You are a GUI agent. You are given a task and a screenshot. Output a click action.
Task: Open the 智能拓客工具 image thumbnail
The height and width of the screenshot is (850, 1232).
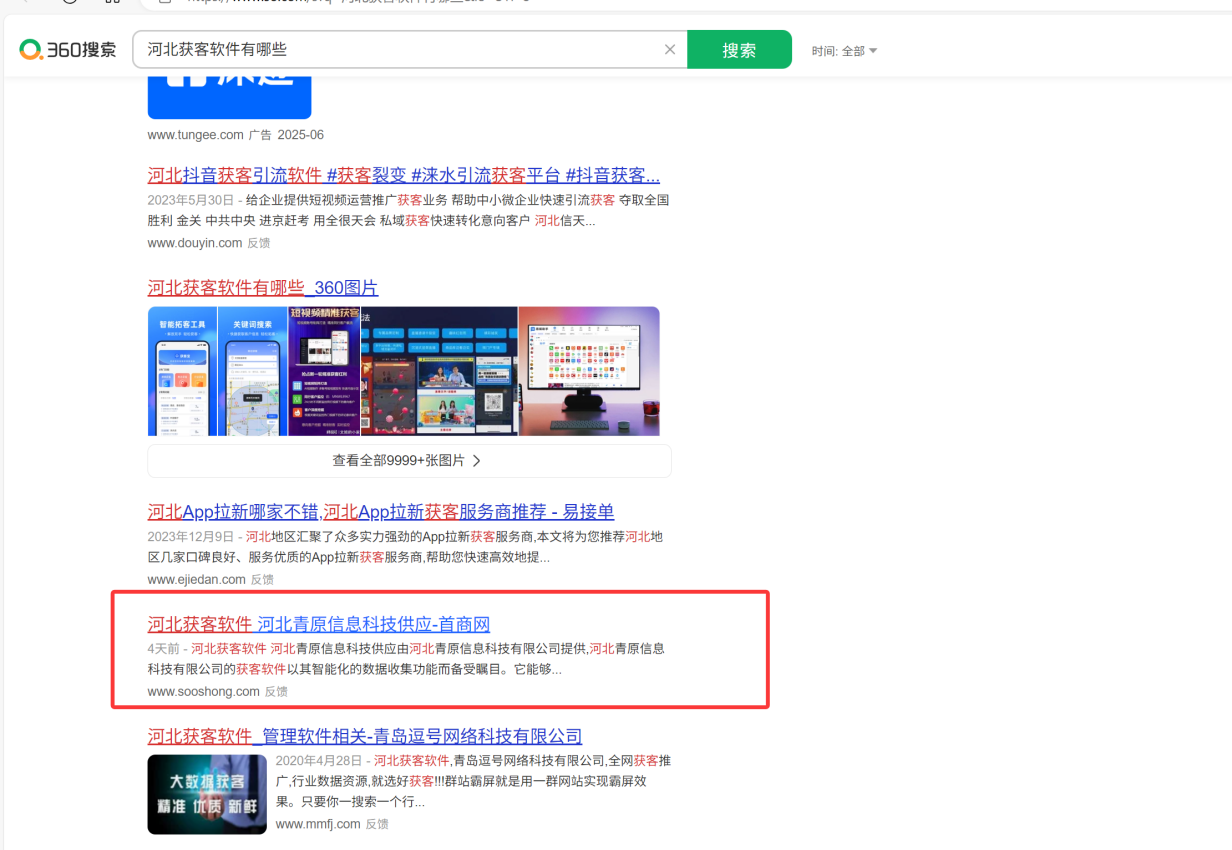[182, 371]
